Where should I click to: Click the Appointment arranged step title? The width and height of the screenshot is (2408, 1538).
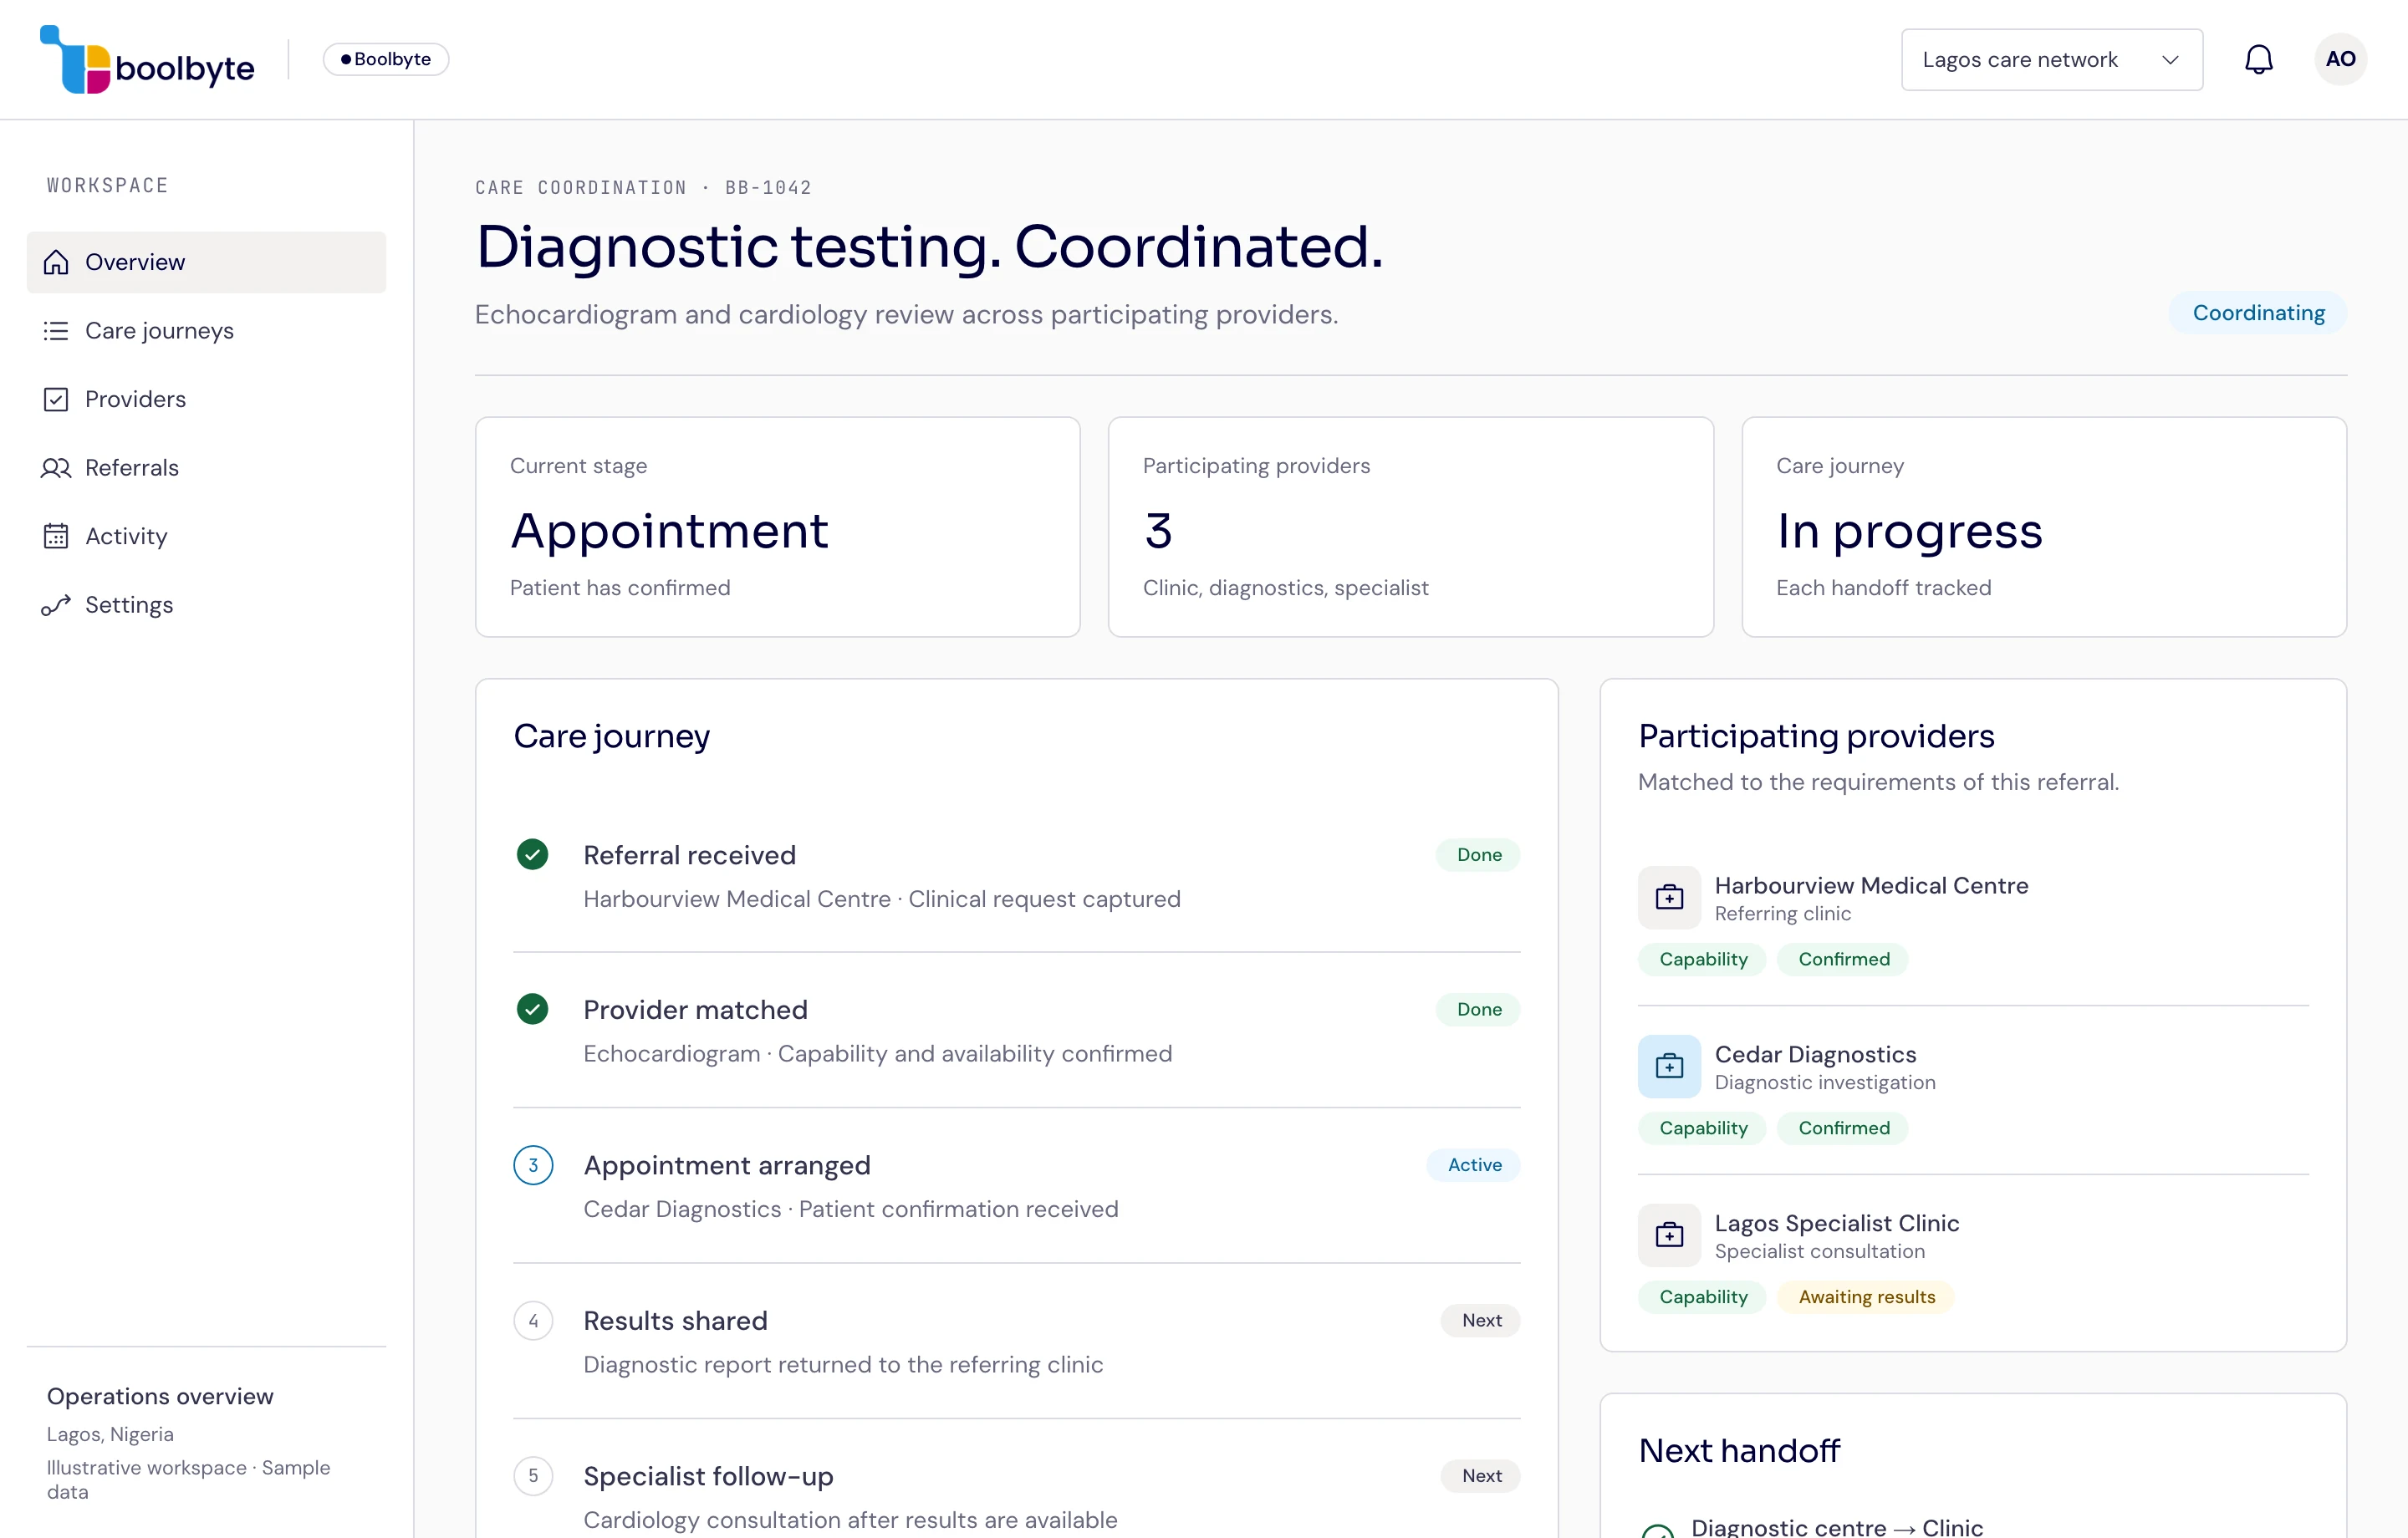point(727,1166)
